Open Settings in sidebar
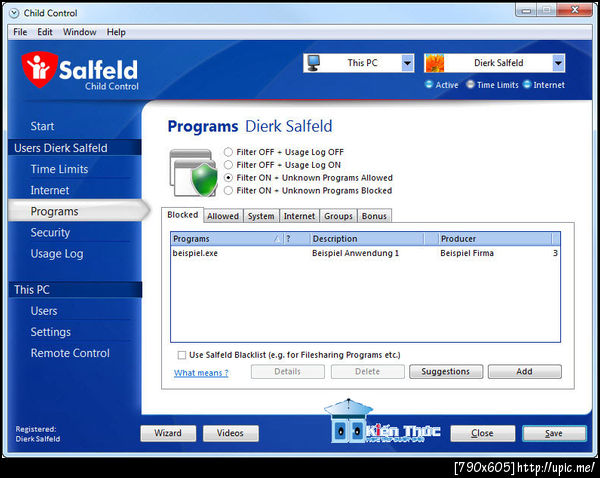This screenshot has width=600, height=478. [51, 332]
